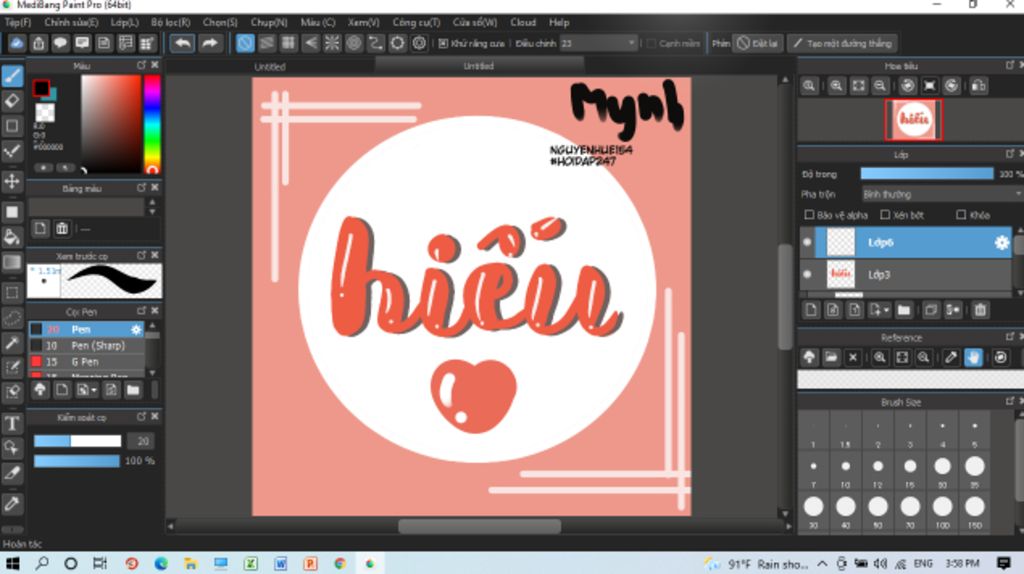Select the G Pen brush
Screen dimensions: 1024x574
(86, 362)
